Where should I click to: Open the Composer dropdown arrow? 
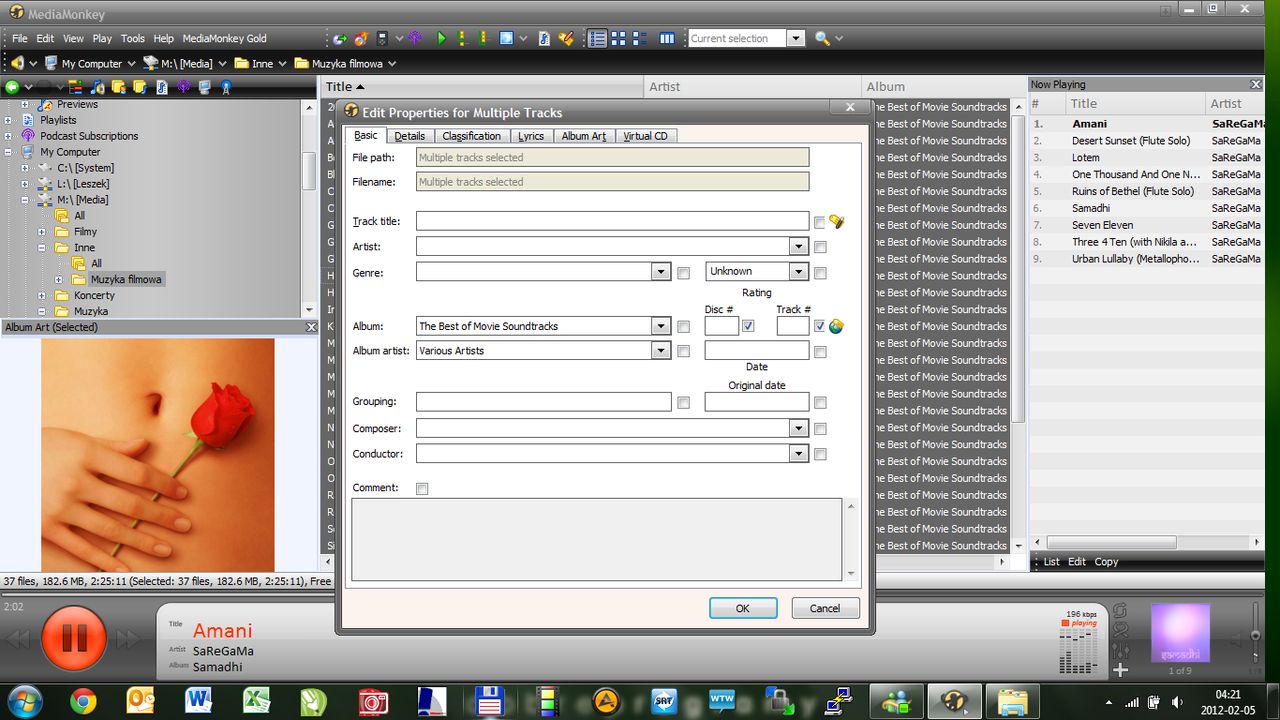[798, 428]
